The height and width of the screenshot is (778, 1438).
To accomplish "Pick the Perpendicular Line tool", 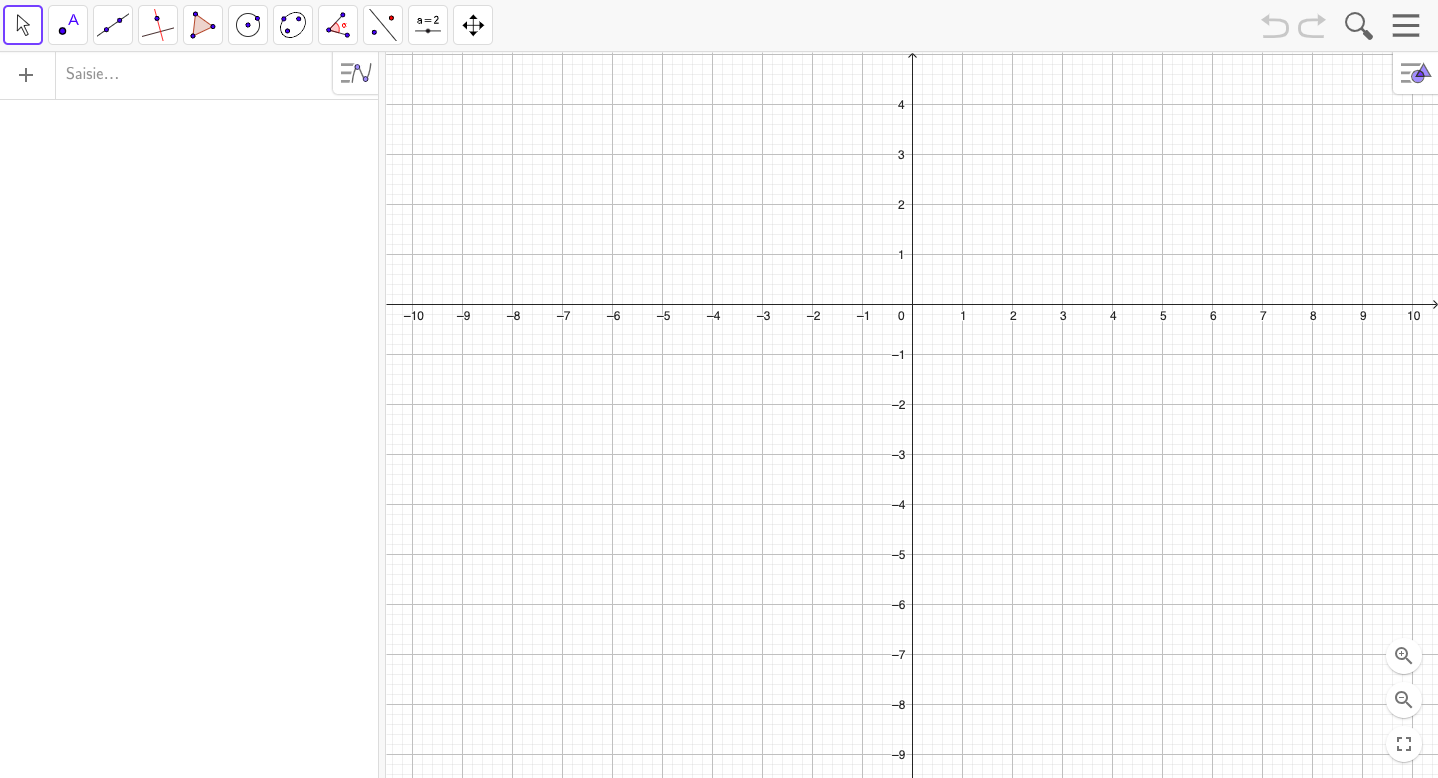I will pyautogui.click(x=158, y=25).
